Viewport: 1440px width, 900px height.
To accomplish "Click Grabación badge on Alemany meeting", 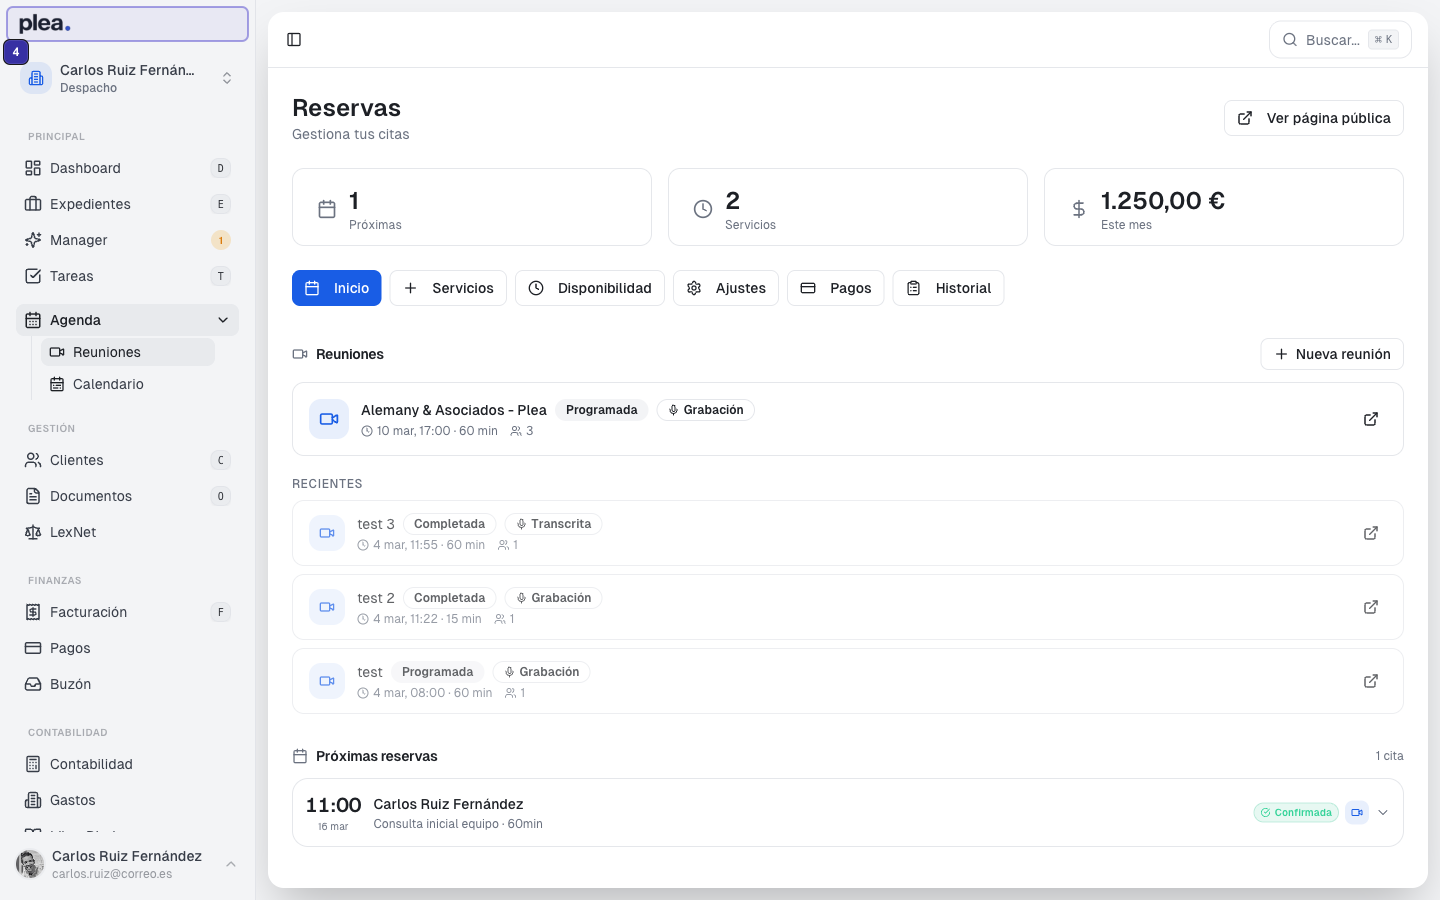I will (x=706, y=410).
